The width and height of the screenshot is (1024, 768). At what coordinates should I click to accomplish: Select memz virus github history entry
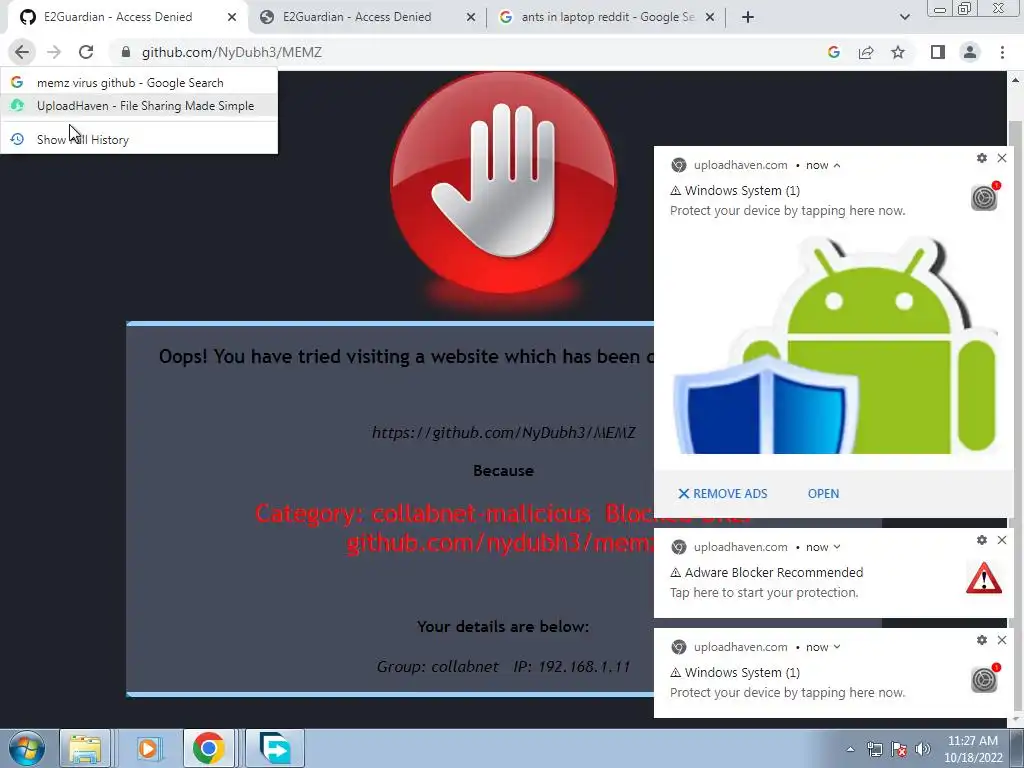pyautogui.click(x=138, y=83)
